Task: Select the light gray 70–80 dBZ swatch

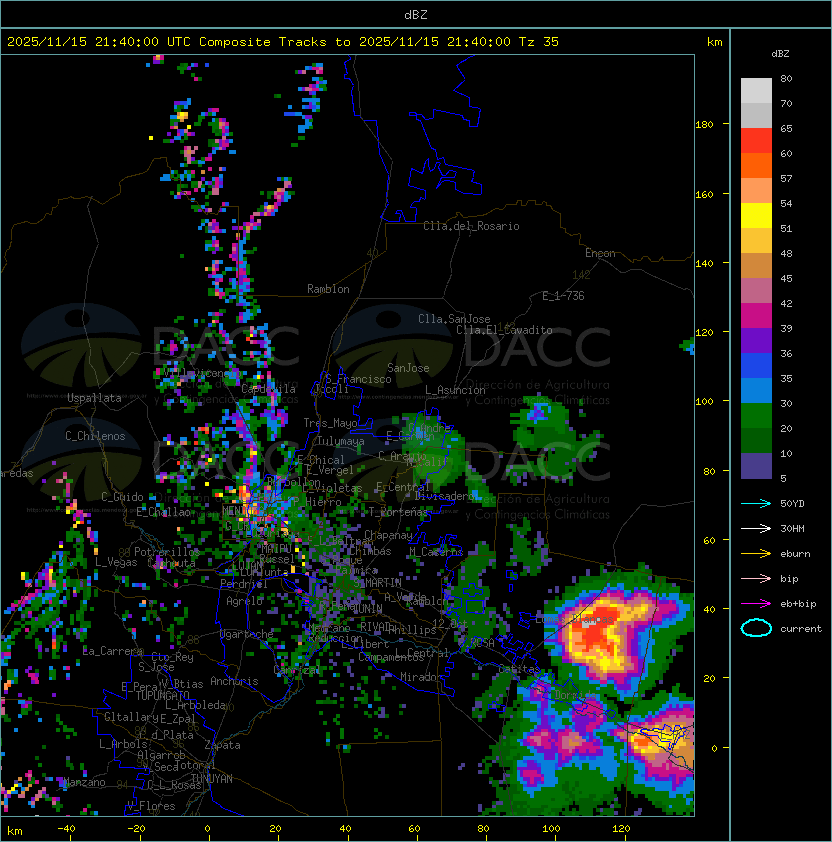Action: click(x=756, y=91)
